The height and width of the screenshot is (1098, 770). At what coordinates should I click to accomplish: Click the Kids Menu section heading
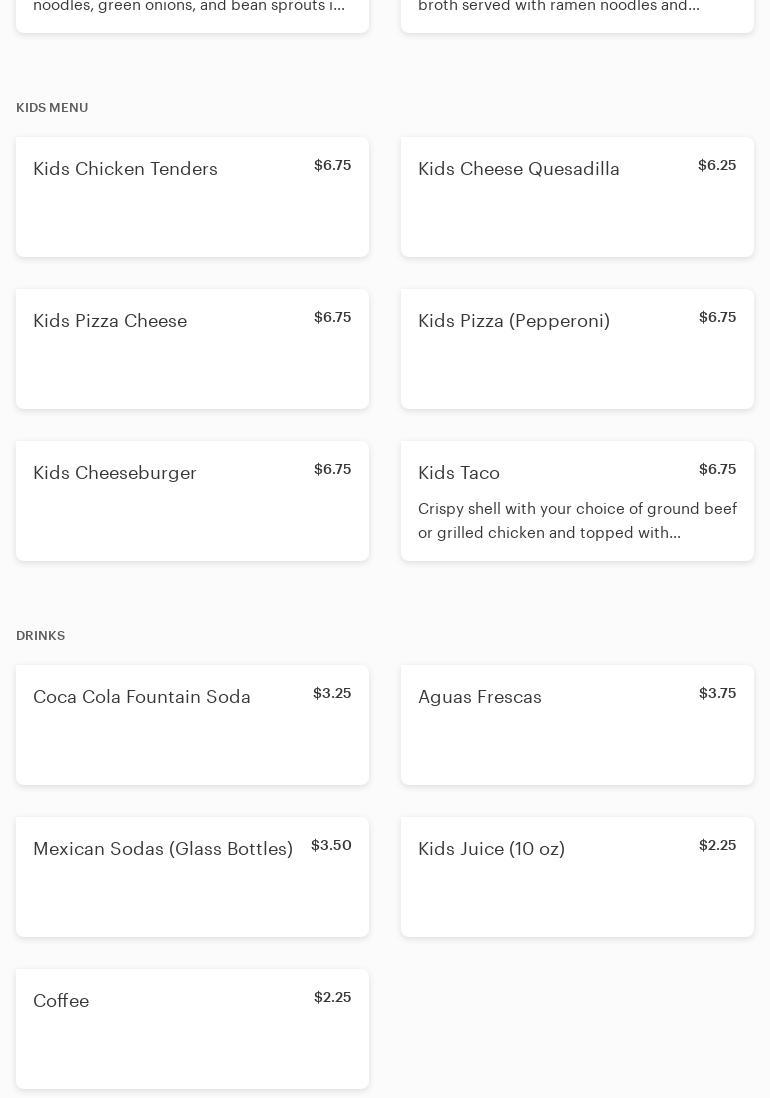(x=52, y=108)
